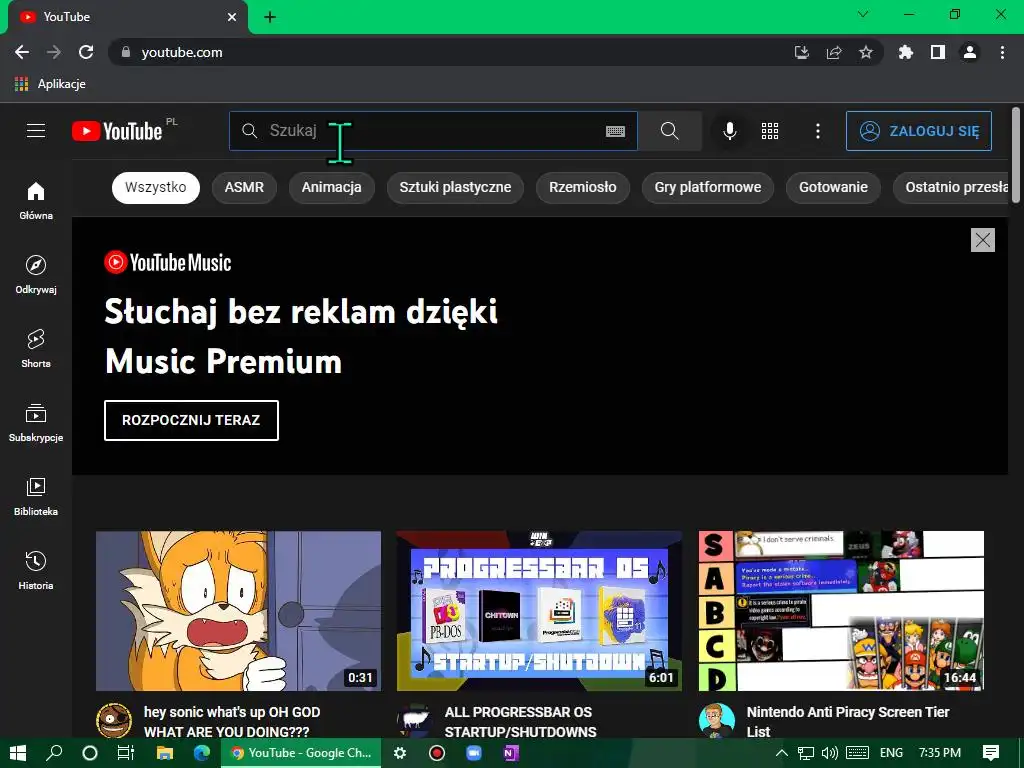Toggle Chrome side panel
Image resolution: width=1024 pixels, height=768 pixels.
point(938,52)
